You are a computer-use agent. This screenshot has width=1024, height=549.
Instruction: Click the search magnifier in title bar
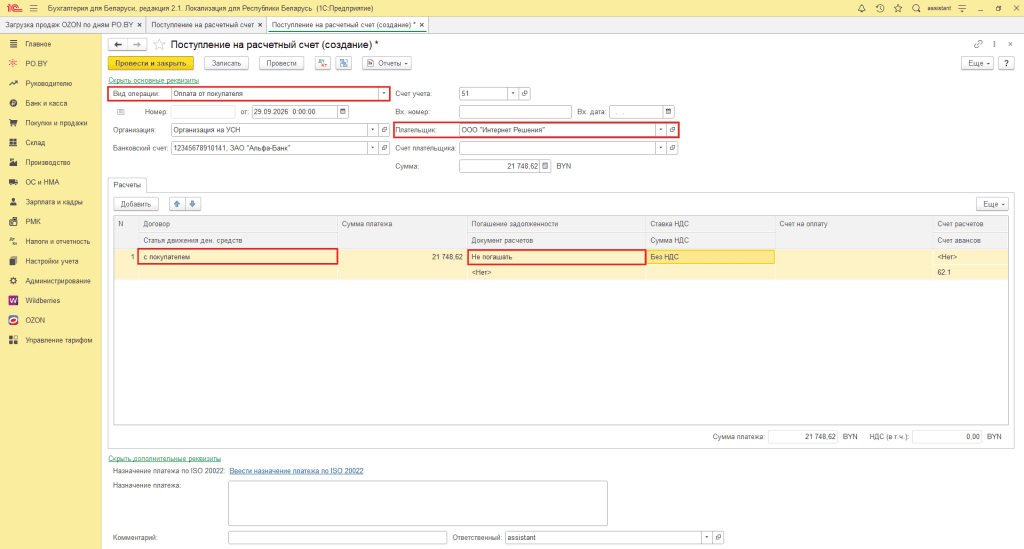(916, 8)
